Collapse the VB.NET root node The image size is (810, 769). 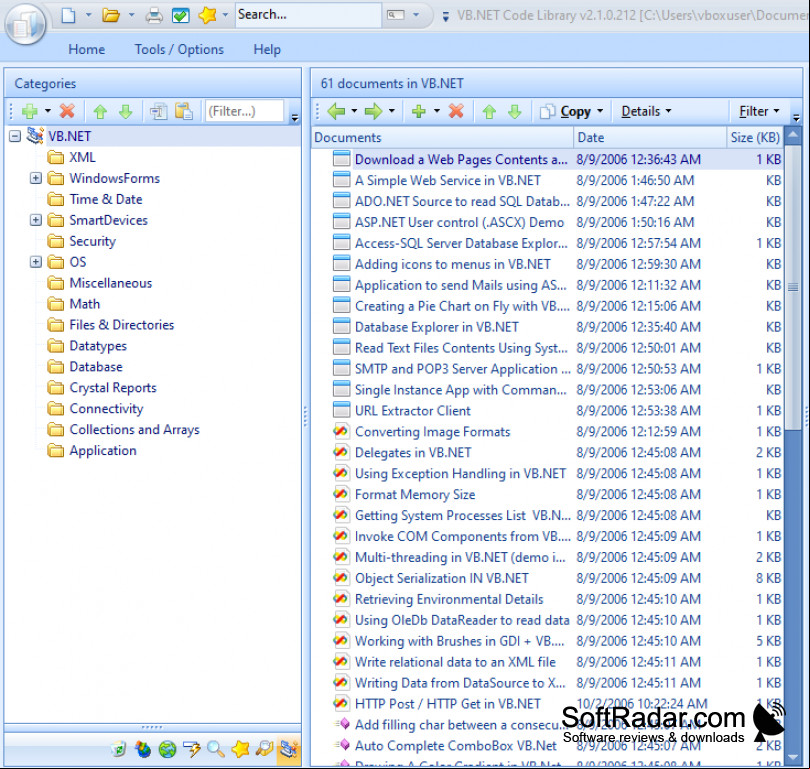pyautogui.click(x=15, y=136)
